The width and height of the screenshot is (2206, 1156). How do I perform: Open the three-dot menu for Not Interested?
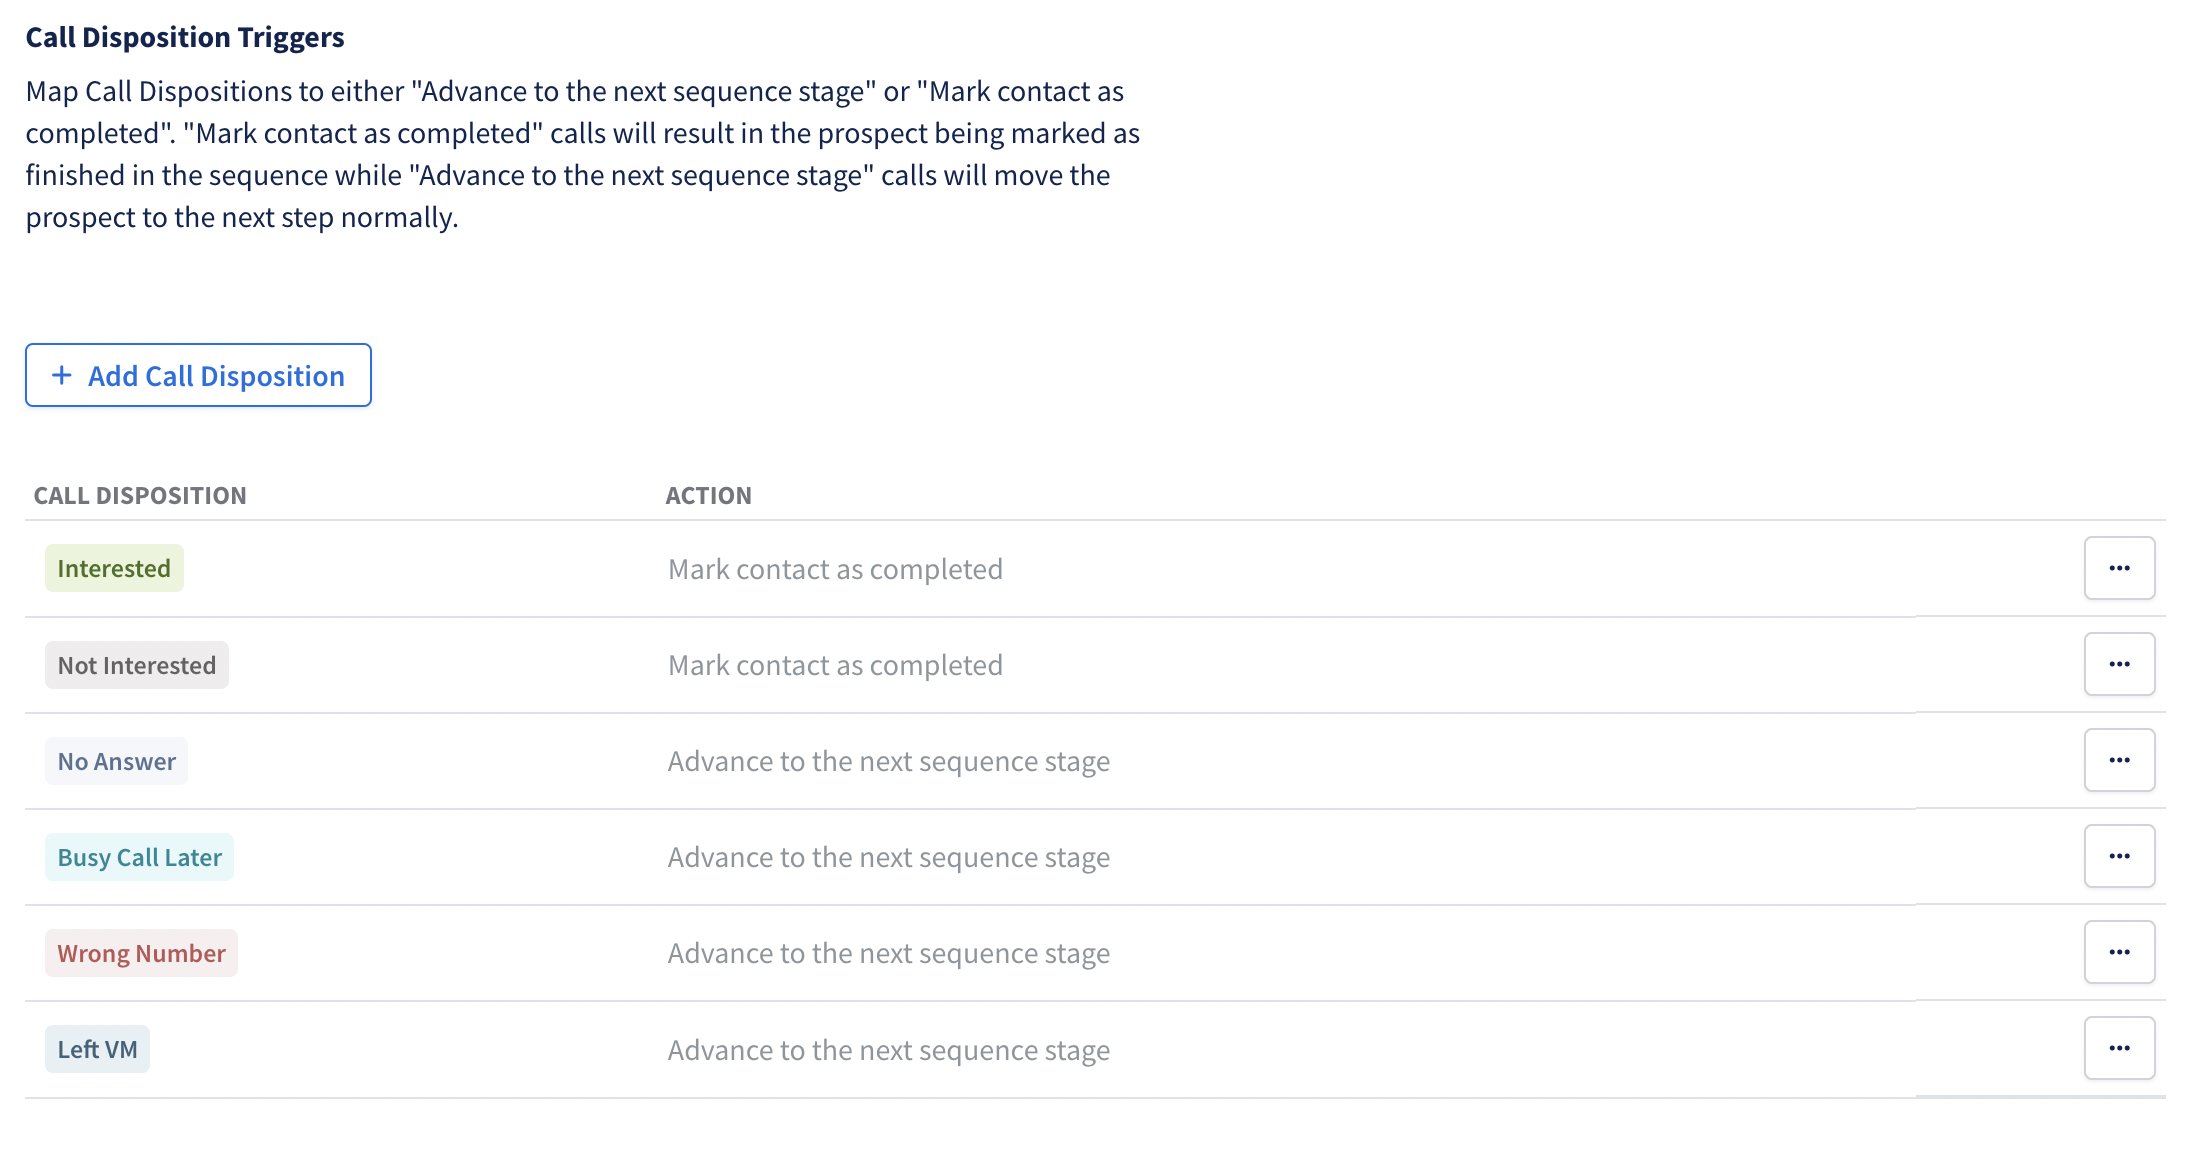coord(2119,664)
